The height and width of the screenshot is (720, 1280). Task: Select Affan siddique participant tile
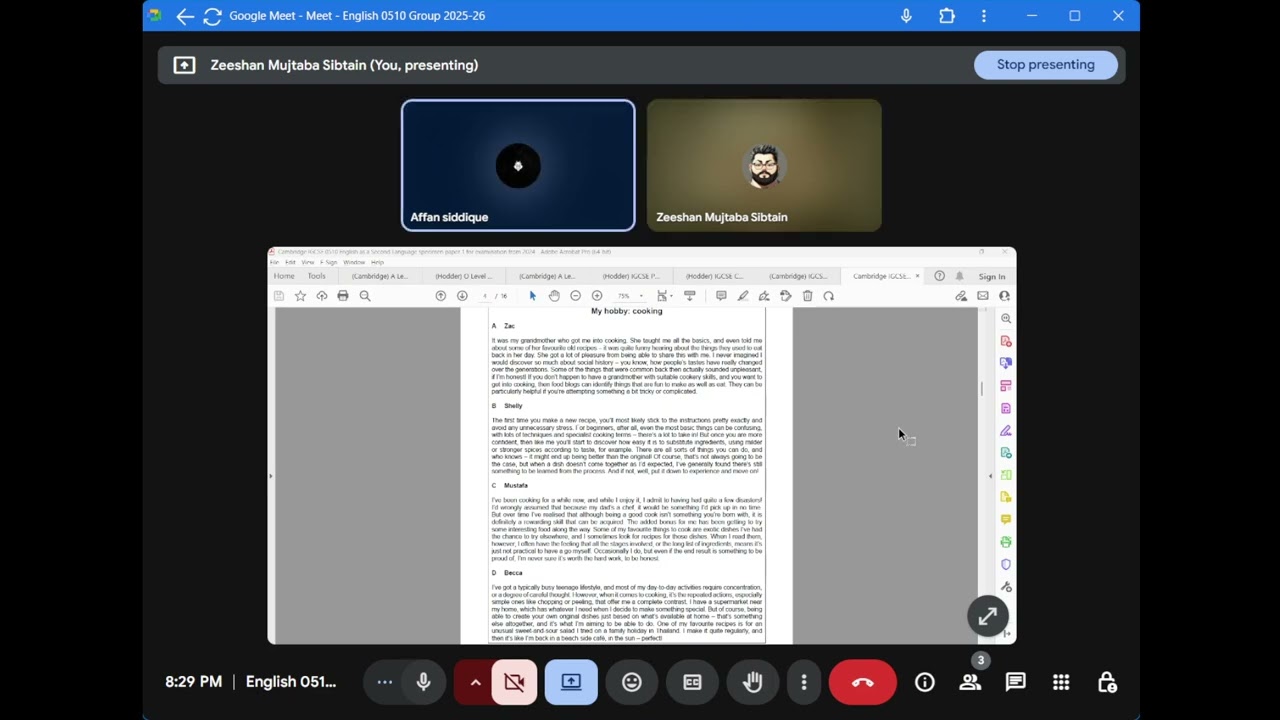point(518,165)
